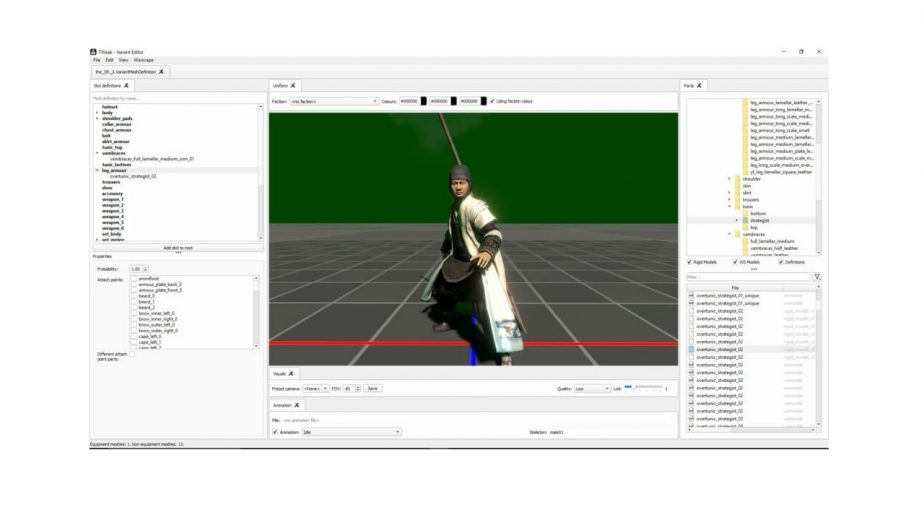Image resolution: width=924 pixels, height=520 pixels.
Task: Click the full_lamellar_medium folder icon
Action: [745, 241]
